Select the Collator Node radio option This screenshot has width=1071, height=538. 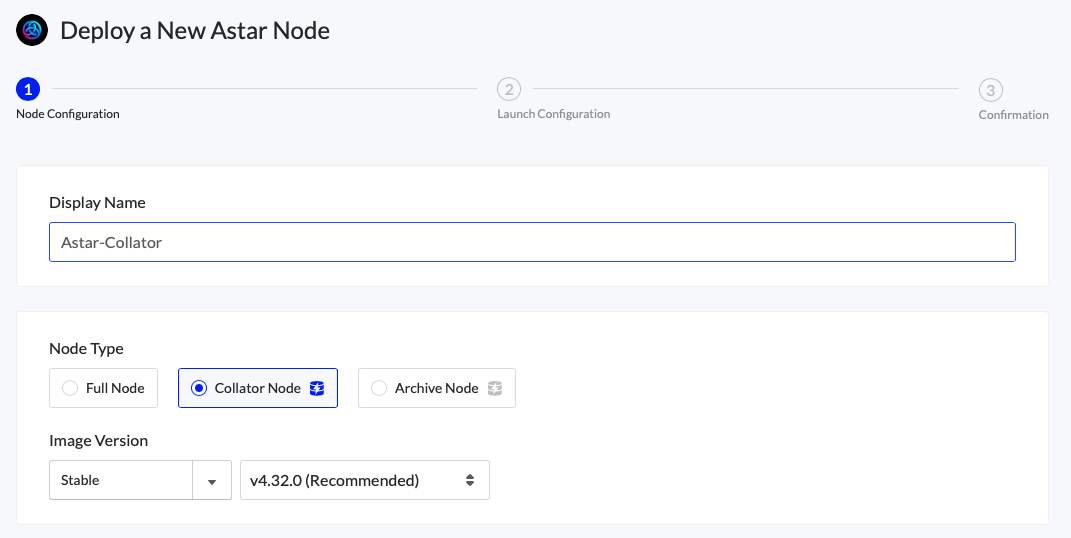199,388
